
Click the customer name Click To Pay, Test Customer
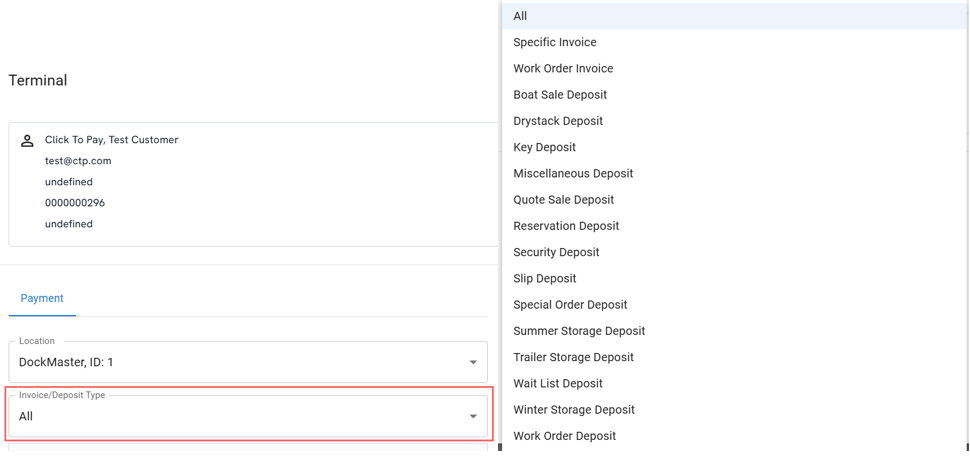click(x=111, y=140)
